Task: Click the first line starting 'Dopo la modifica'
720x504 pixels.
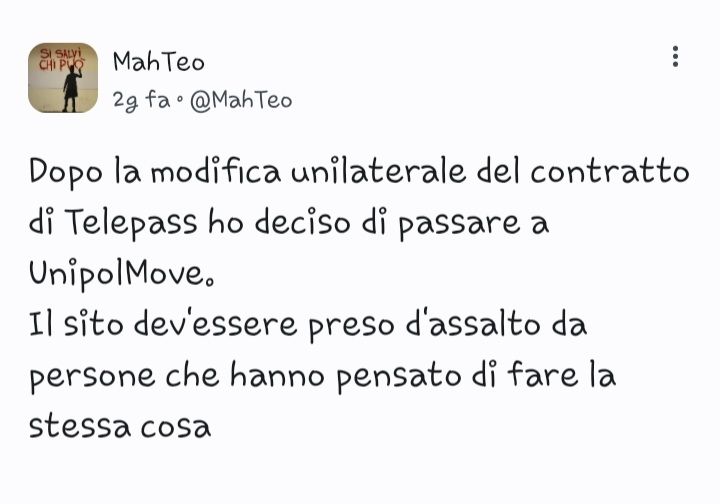Action: pos(359,173)
